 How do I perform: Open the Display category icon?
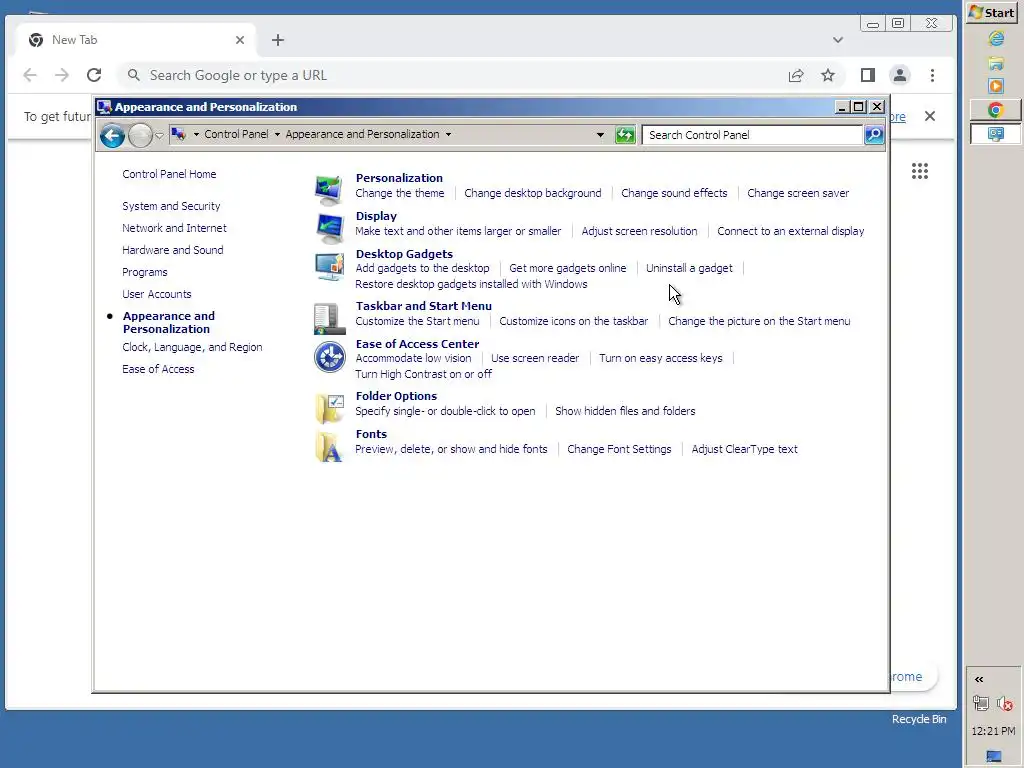coord(329,228)
